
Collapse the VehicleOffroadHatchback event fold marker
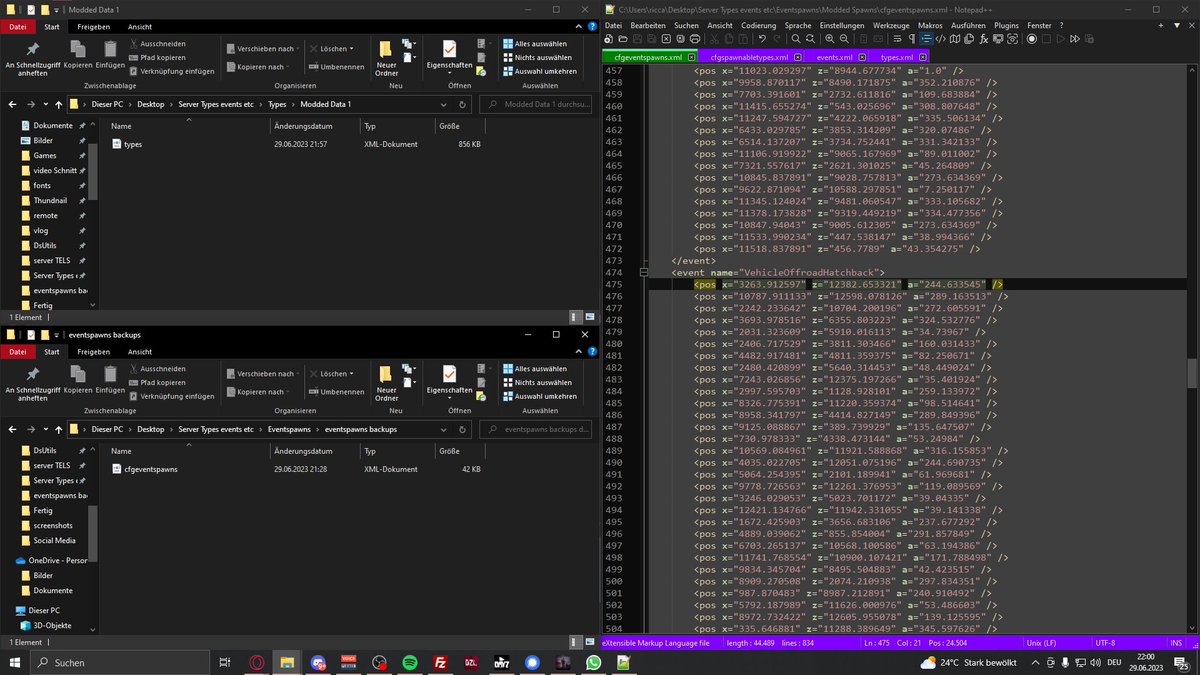click(646, 272)
